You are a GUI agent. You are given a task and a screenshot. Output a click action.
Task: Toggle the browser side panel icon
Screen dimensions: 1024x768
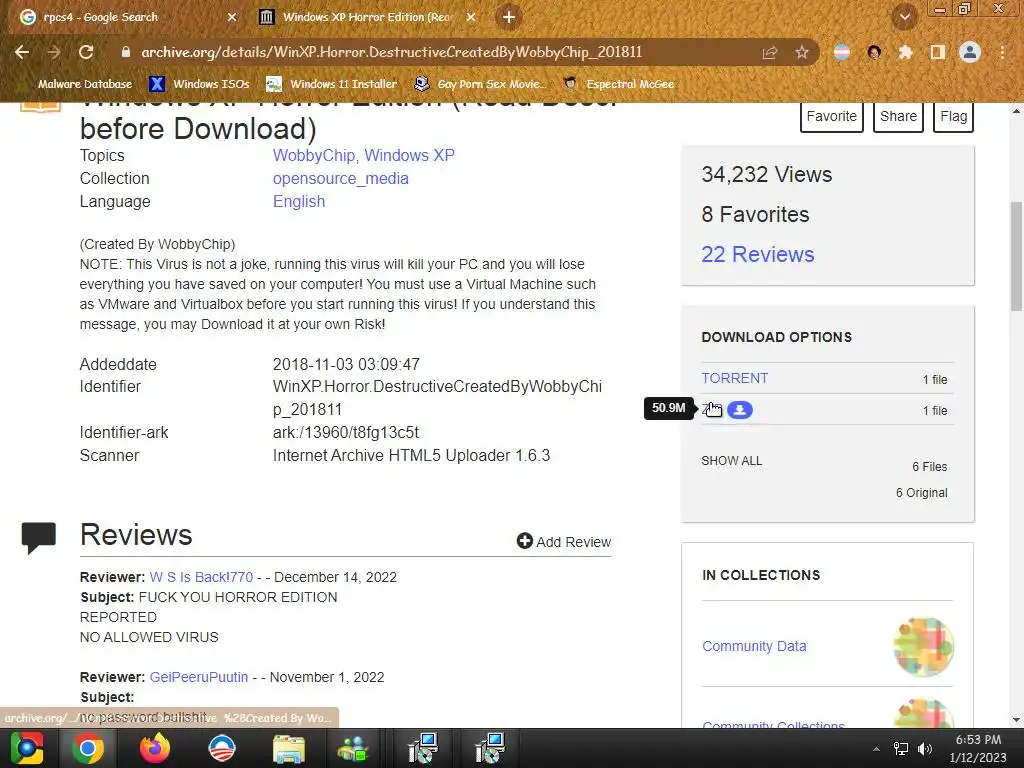coord(938,52)
